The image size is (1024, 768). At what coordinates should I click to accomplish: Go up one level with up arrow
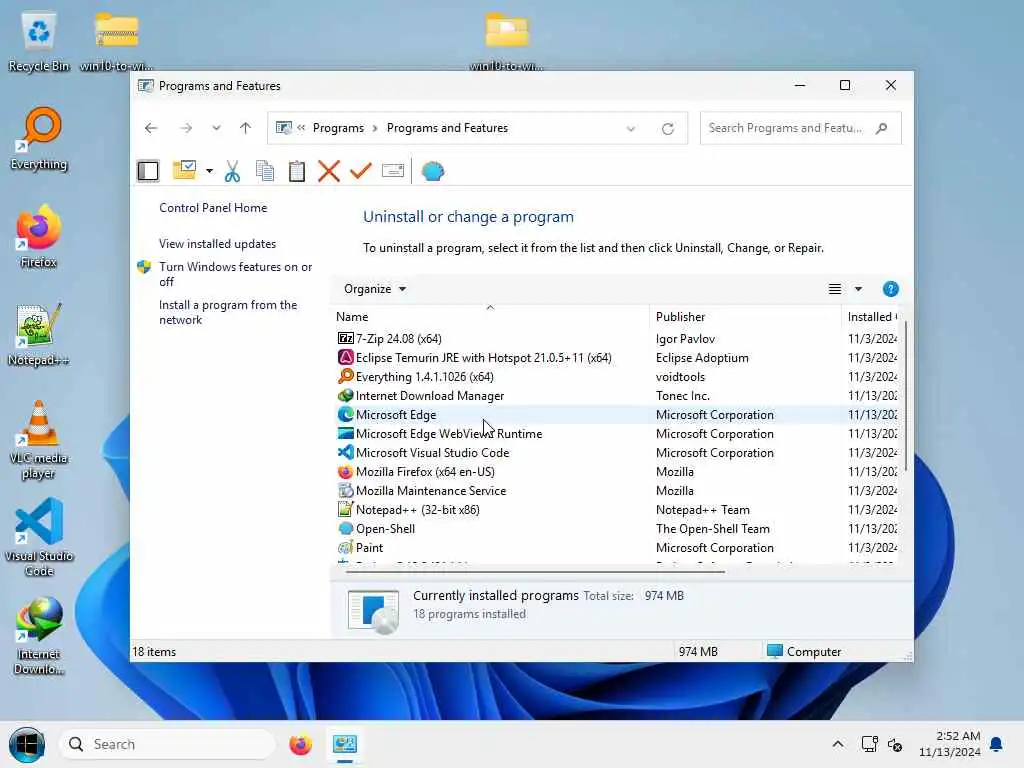pyautogui.click(x=246, y=128)
